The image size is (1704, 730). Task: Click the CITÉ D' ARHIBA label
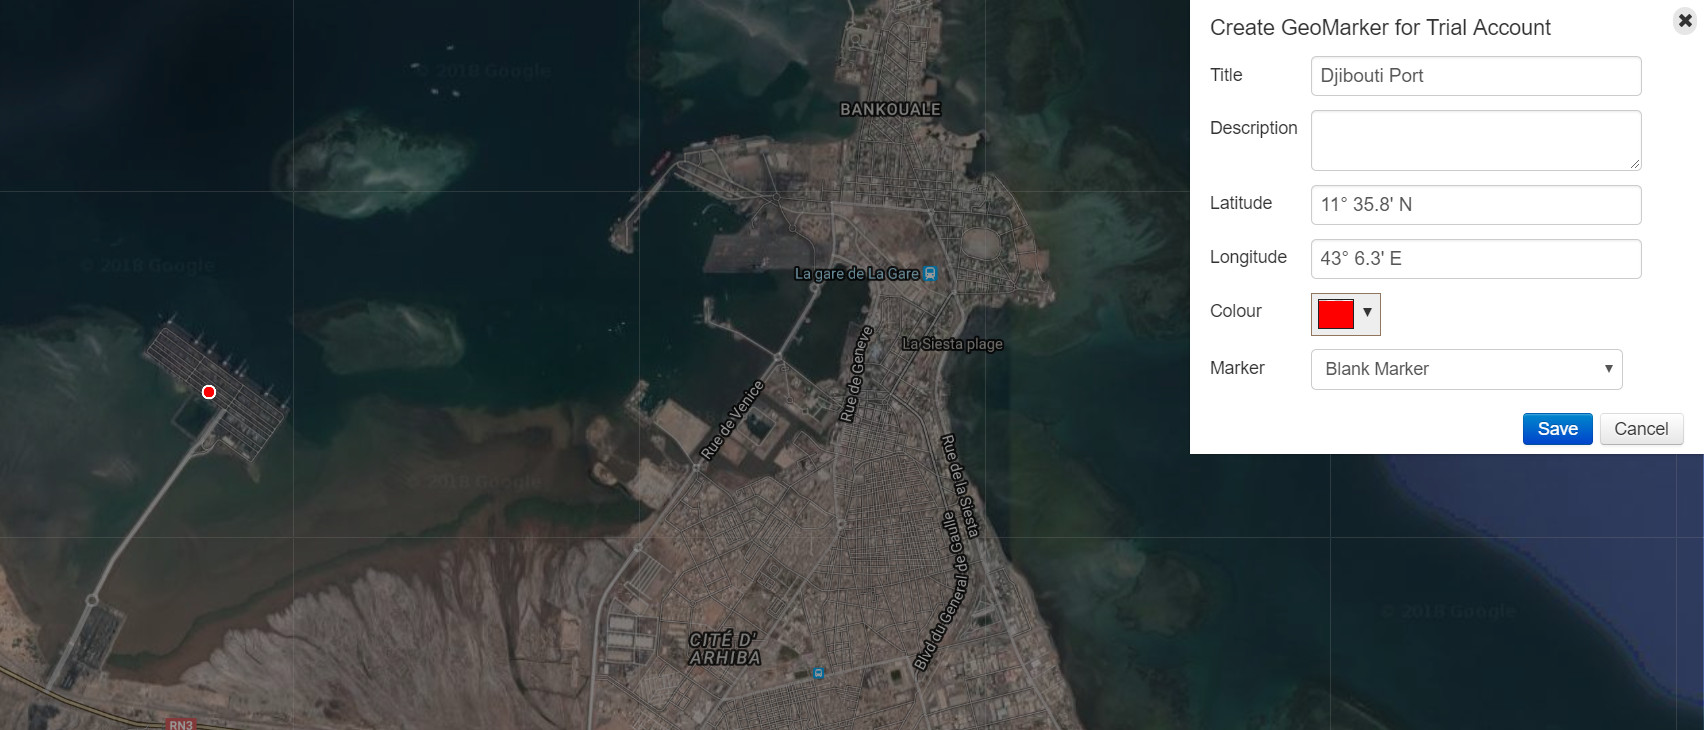724,648
